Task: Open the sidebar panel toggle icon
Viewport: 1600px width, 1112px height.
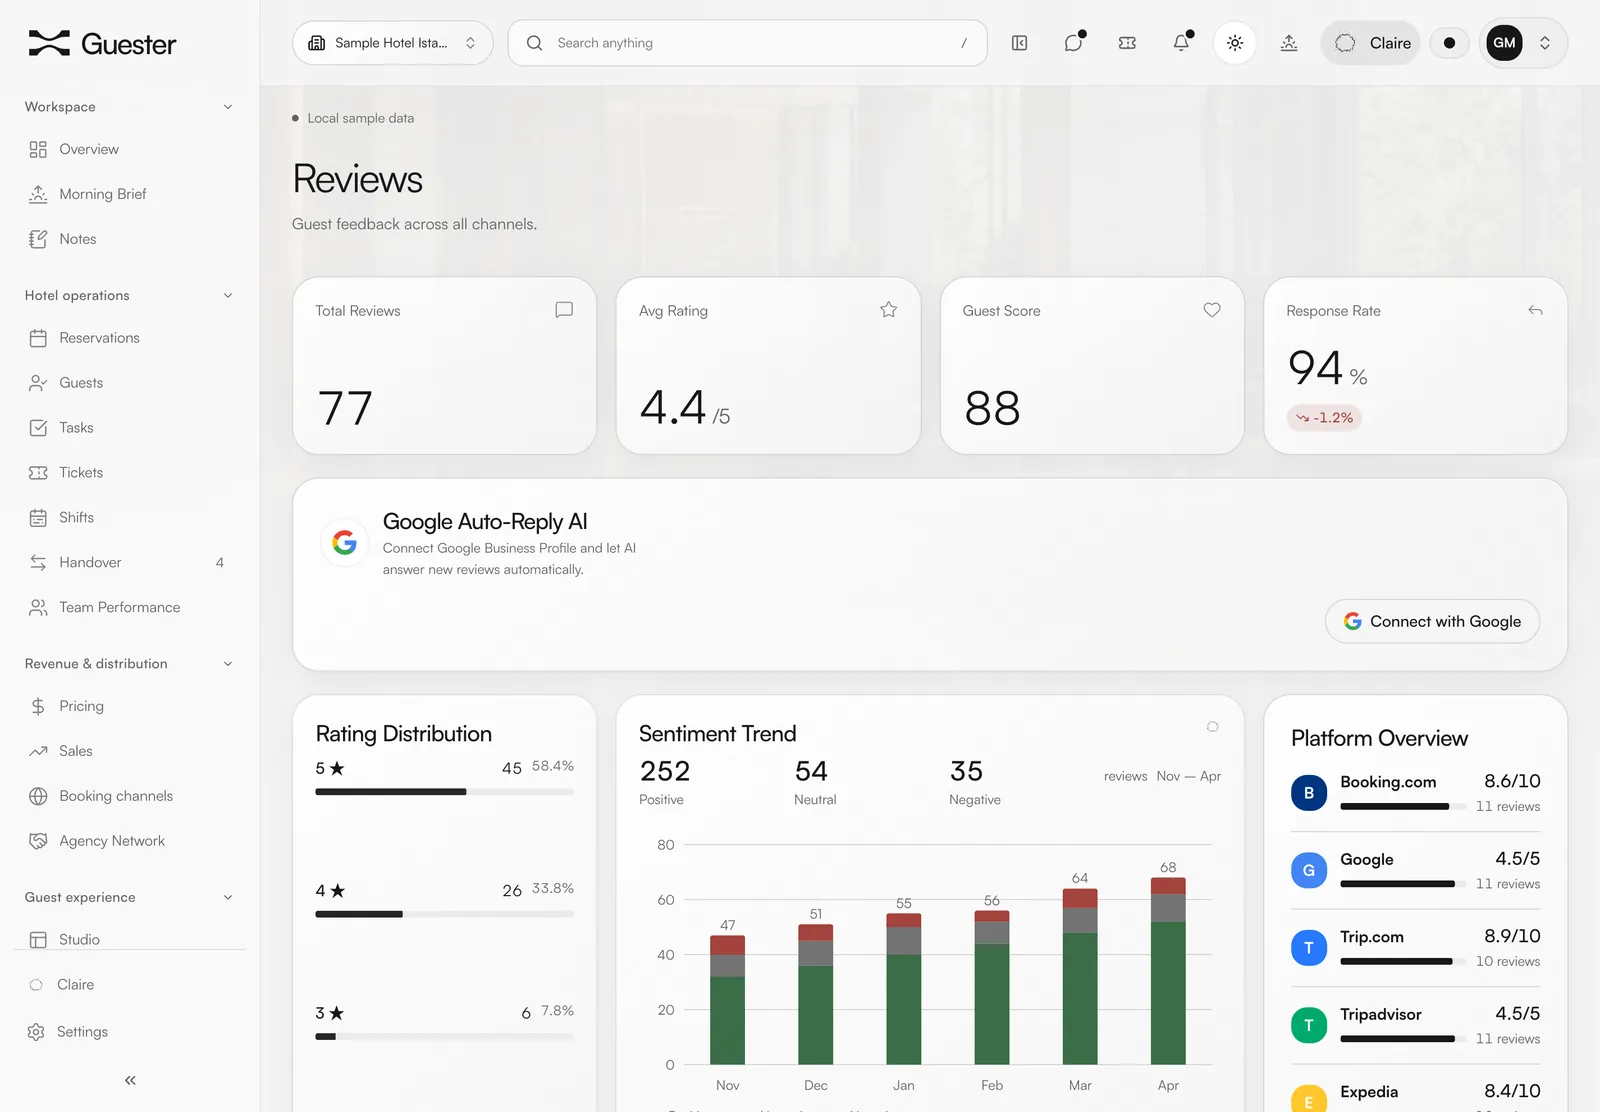Action: [x=1019, y=43]
